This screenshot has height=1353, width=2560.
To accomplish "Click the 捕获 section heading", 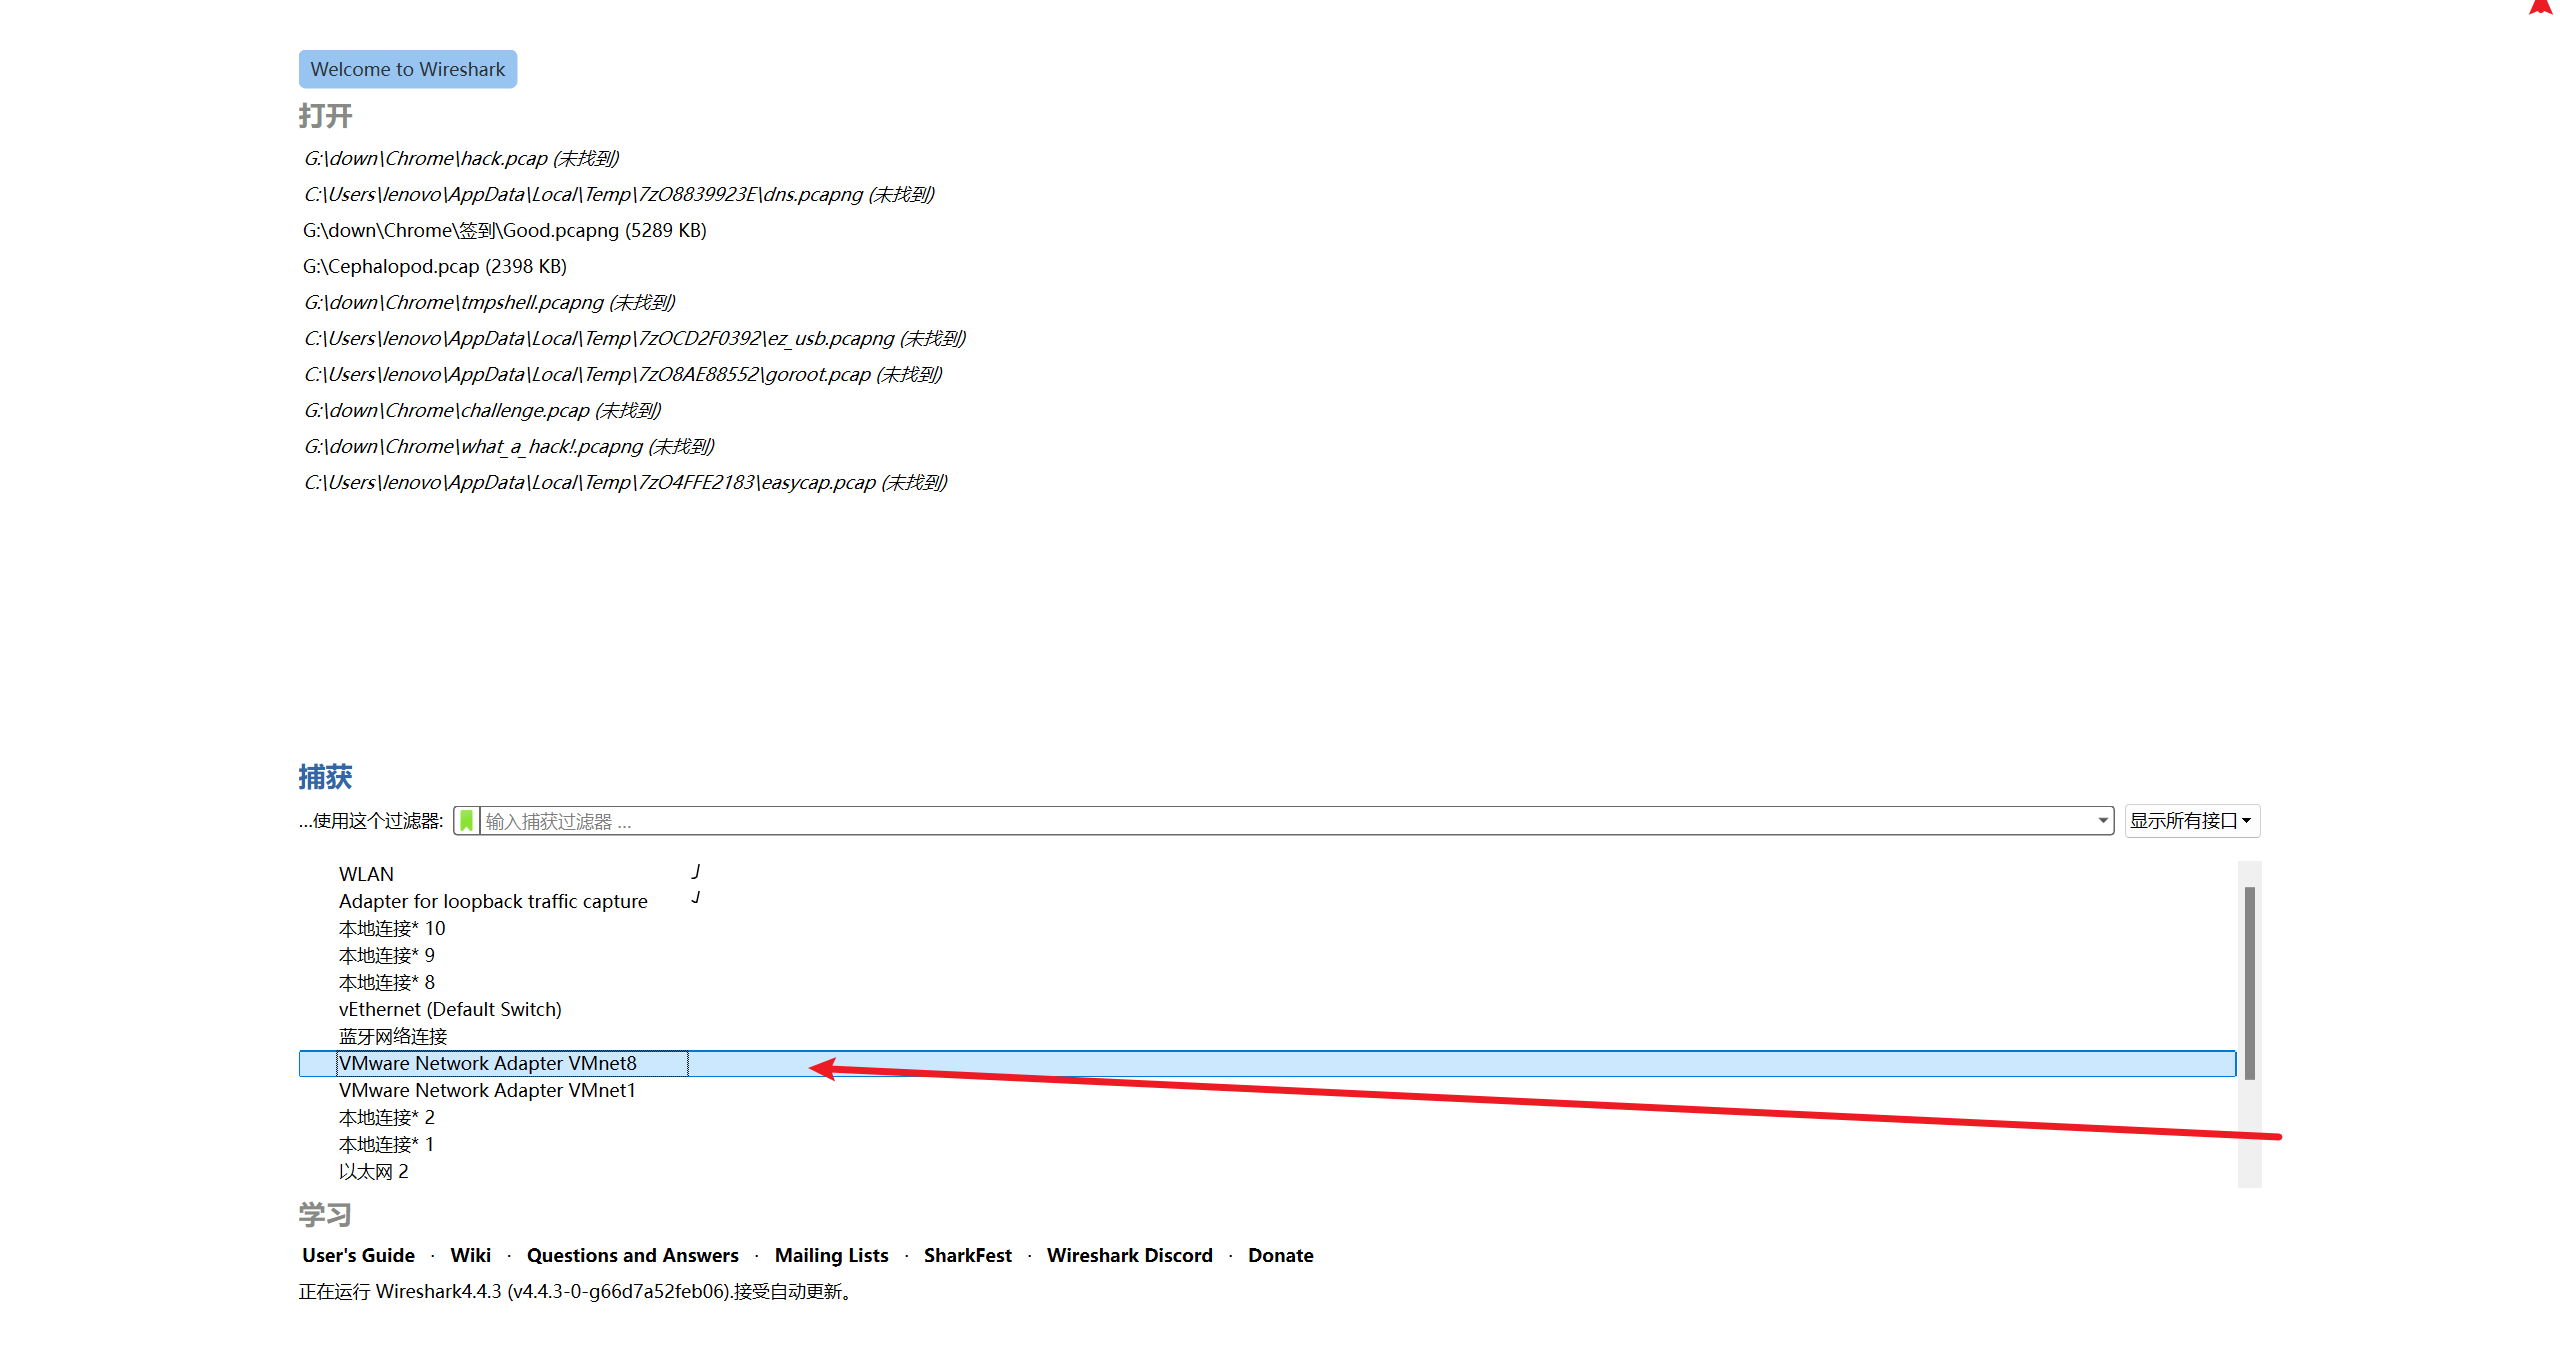I will pyautogui.click(x=325, y=777).
